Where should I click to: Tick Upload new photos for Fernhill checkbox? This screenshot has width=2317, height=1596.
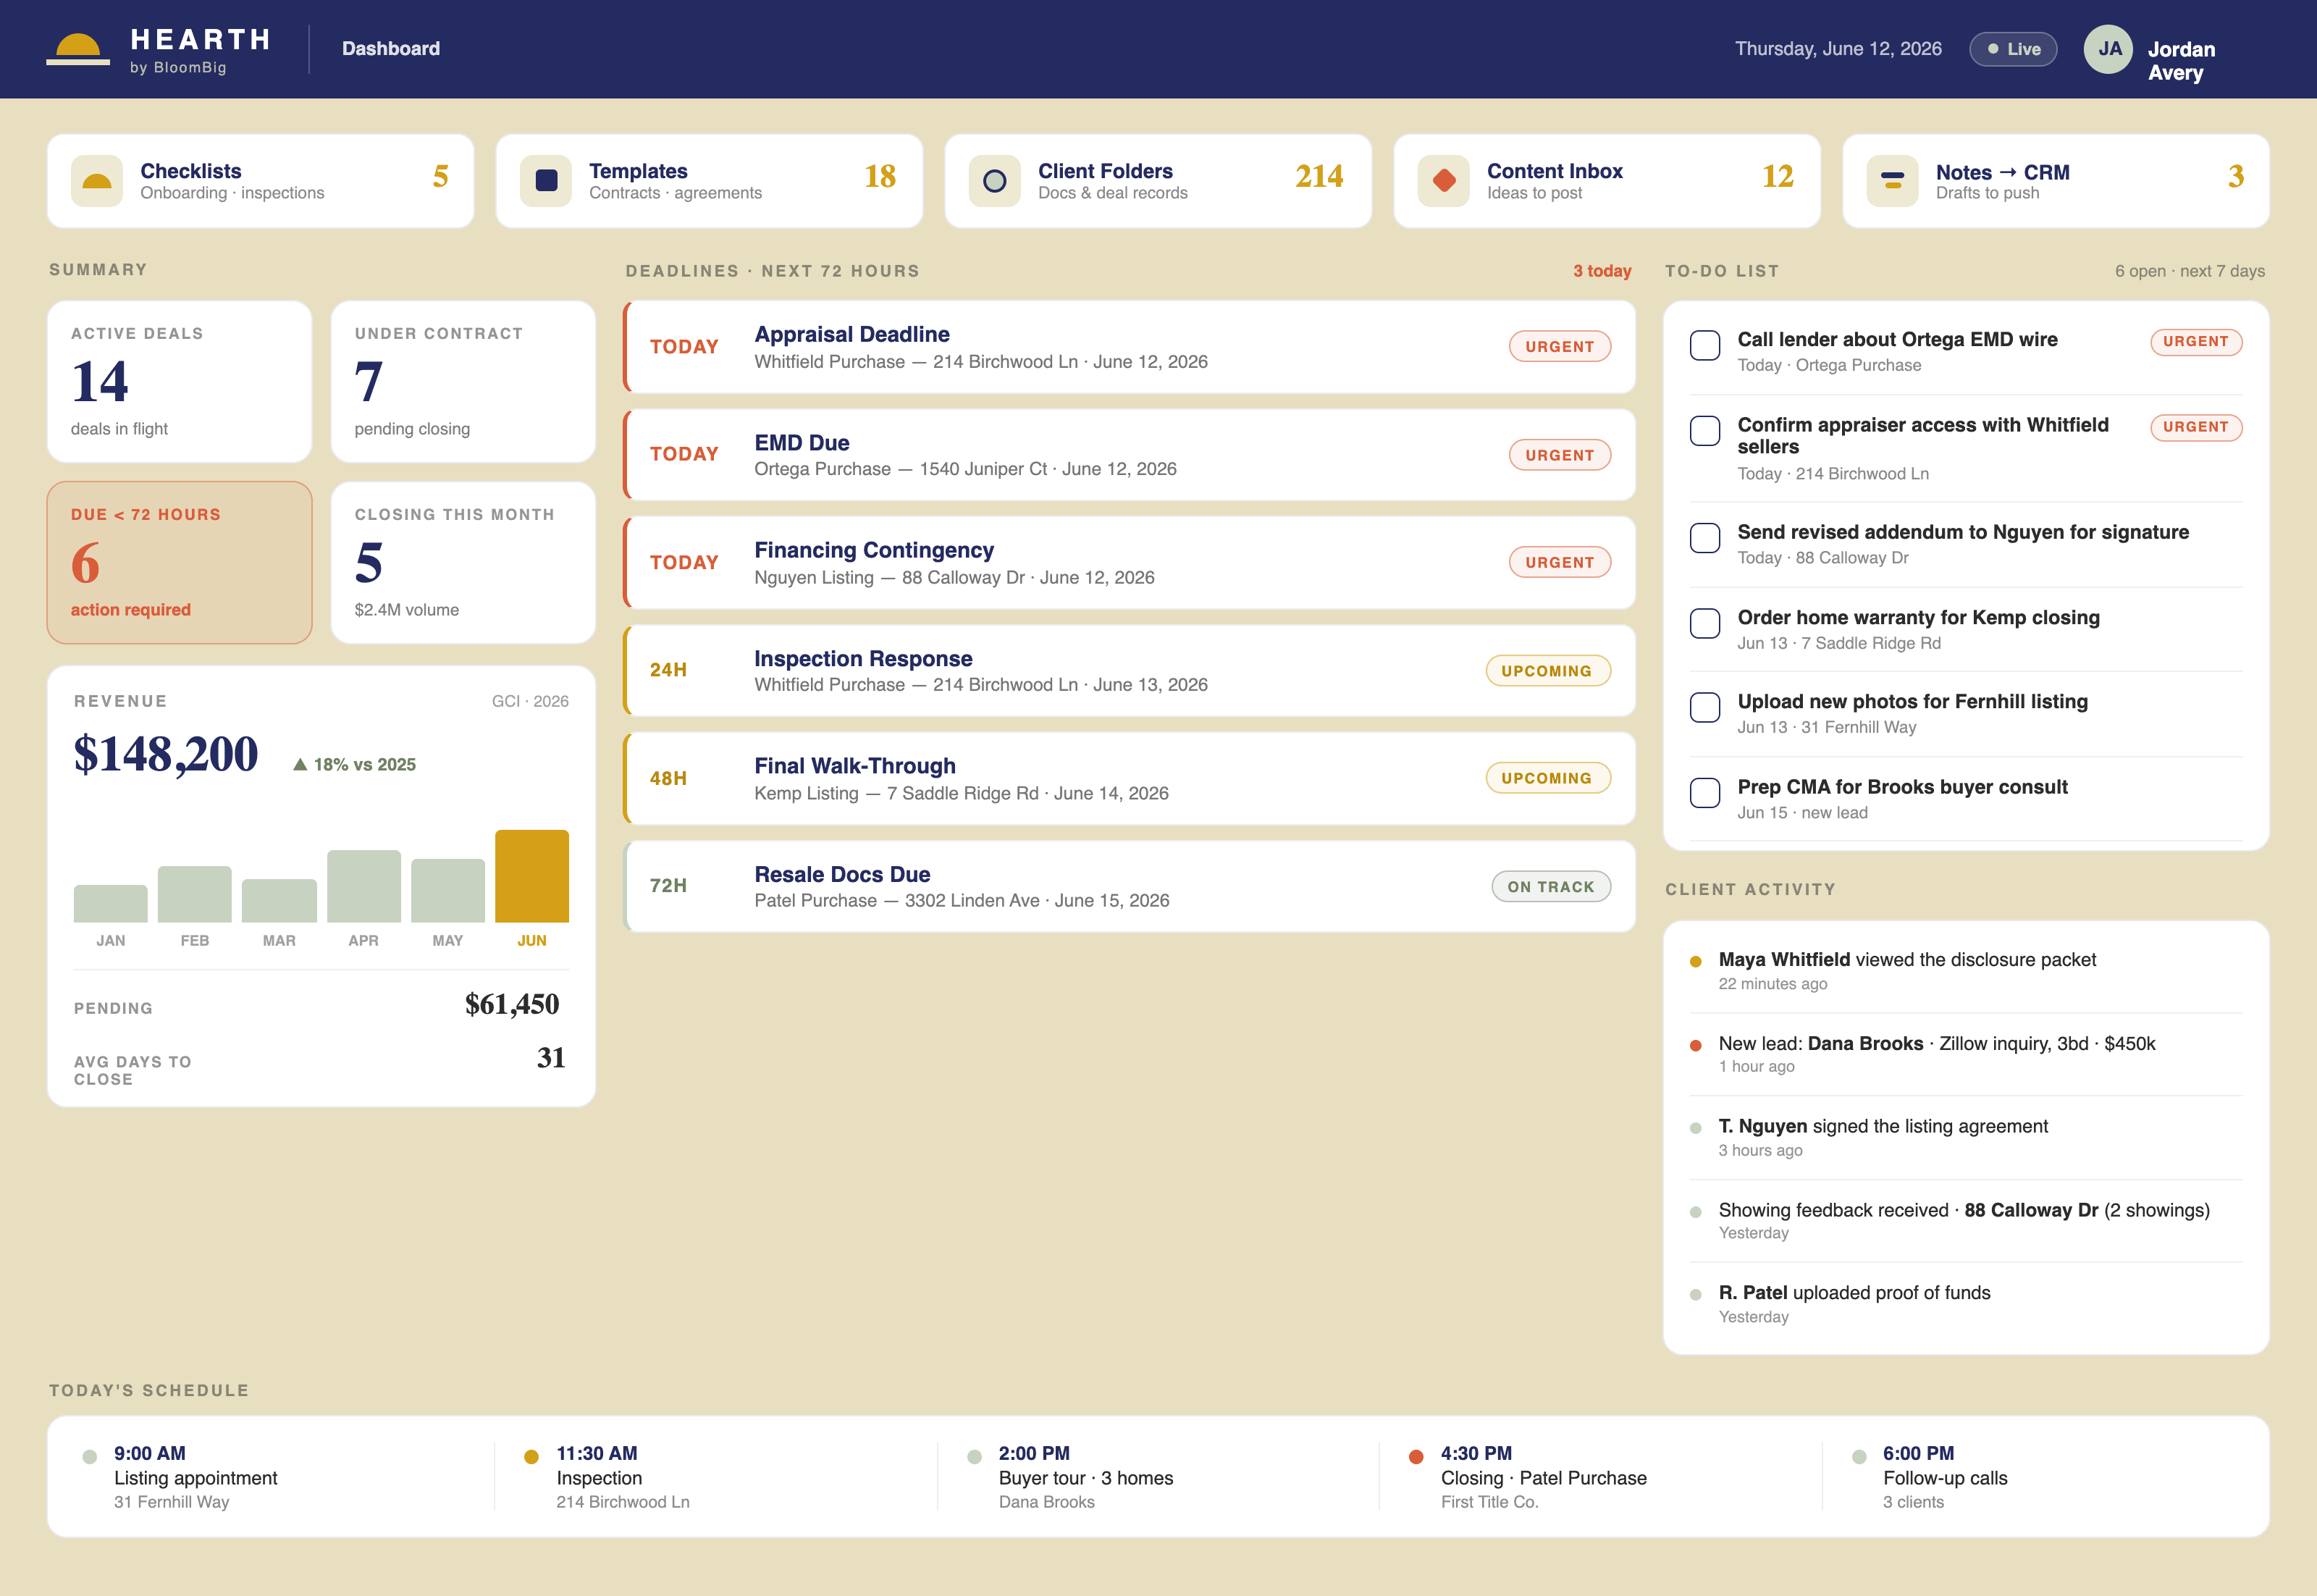point(1705,707)
